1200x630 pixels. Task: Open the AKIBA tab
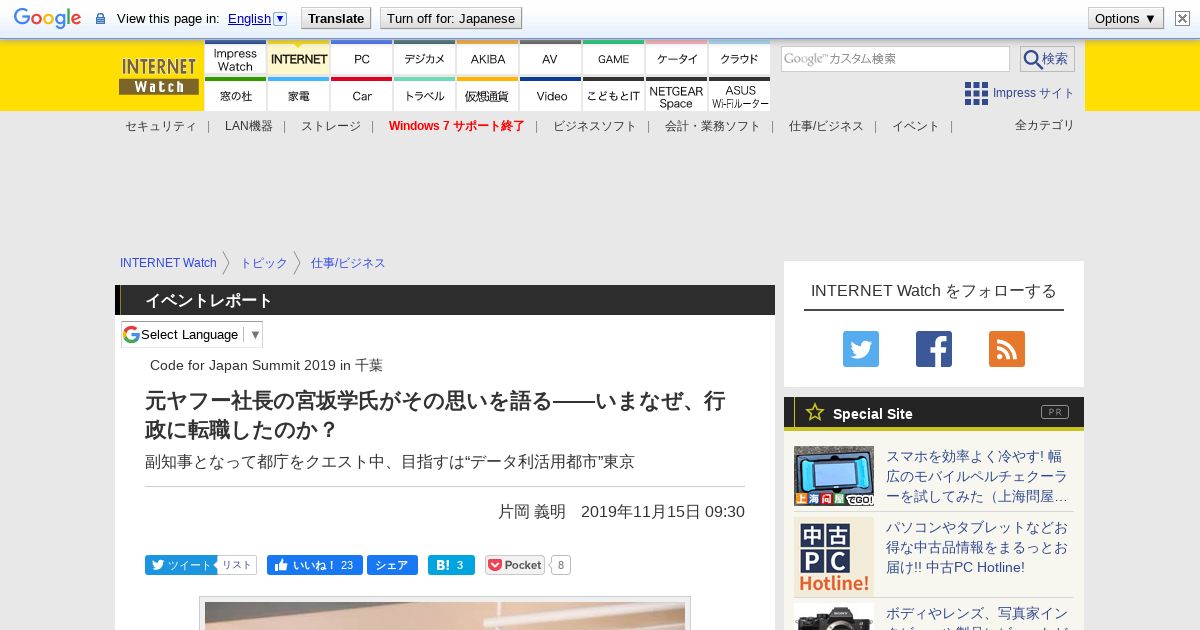pyautogui.click(x=487, y=59)
